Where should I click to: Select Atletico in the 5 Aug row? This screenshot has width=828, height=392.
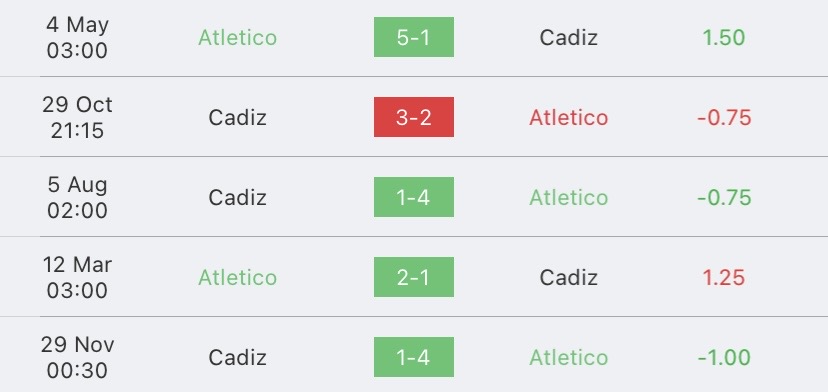coord(569,198)
